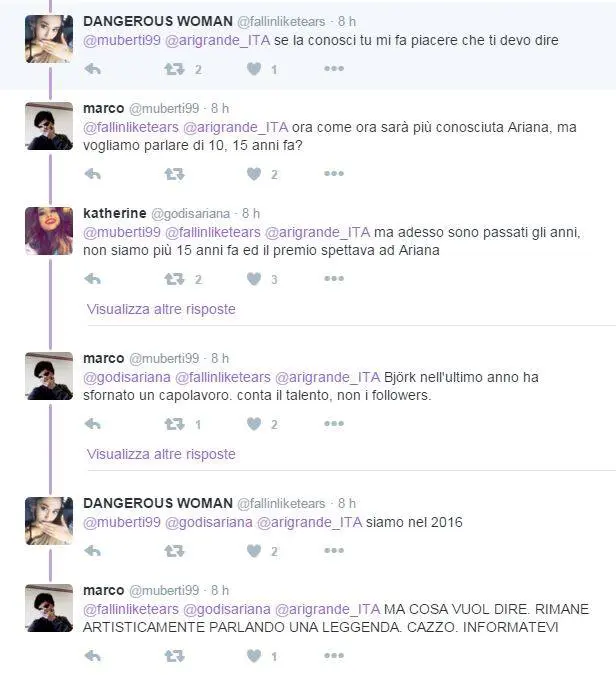Like katherine's tweet about the premio

[254, 279]
